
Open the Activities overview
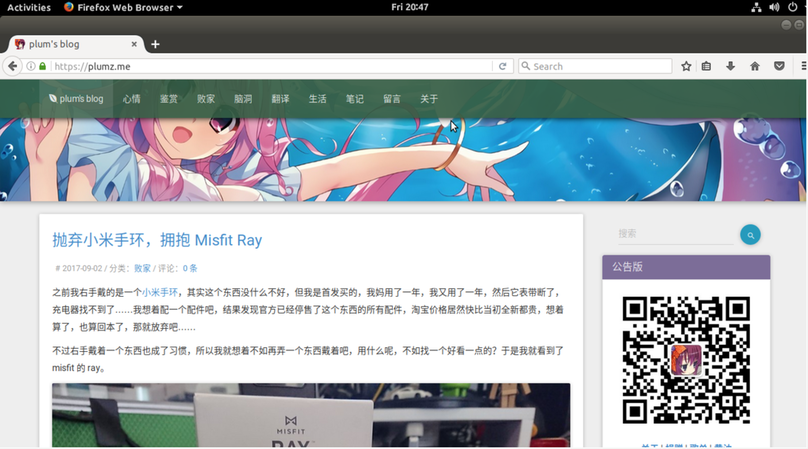click(29, 7)
